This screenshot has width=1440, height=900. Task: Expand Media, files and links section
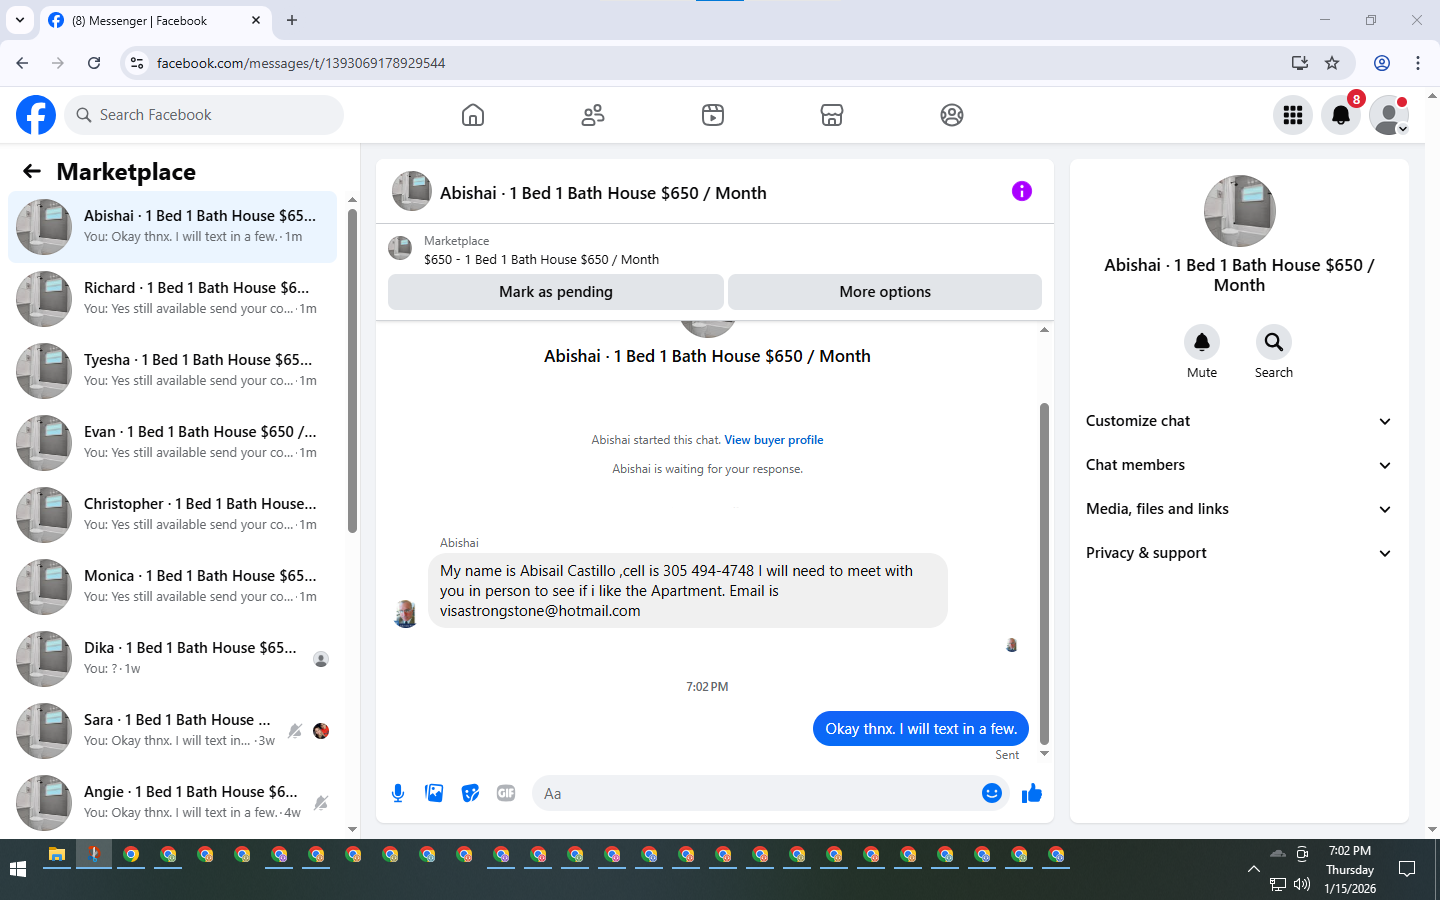tap(1239, 509)
